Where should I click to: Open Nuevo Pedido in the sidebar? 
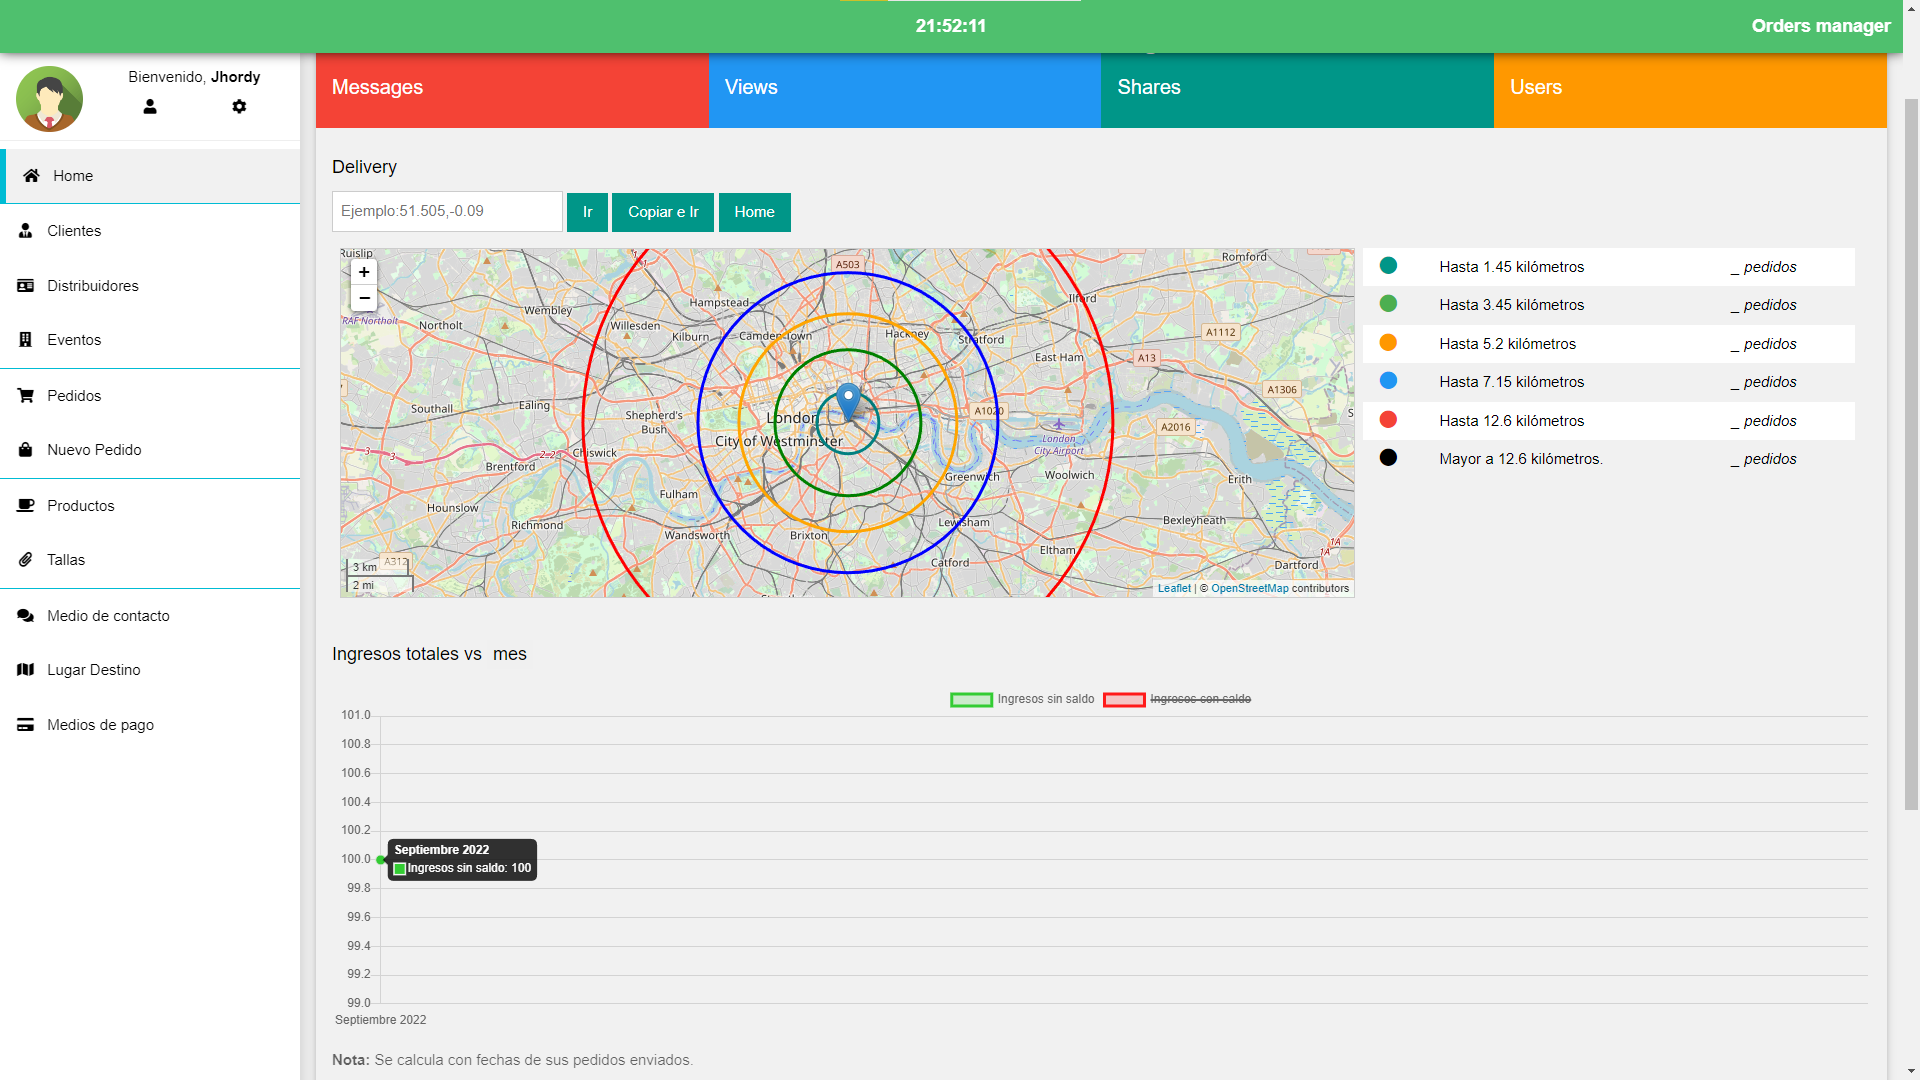tap(94, 449)
